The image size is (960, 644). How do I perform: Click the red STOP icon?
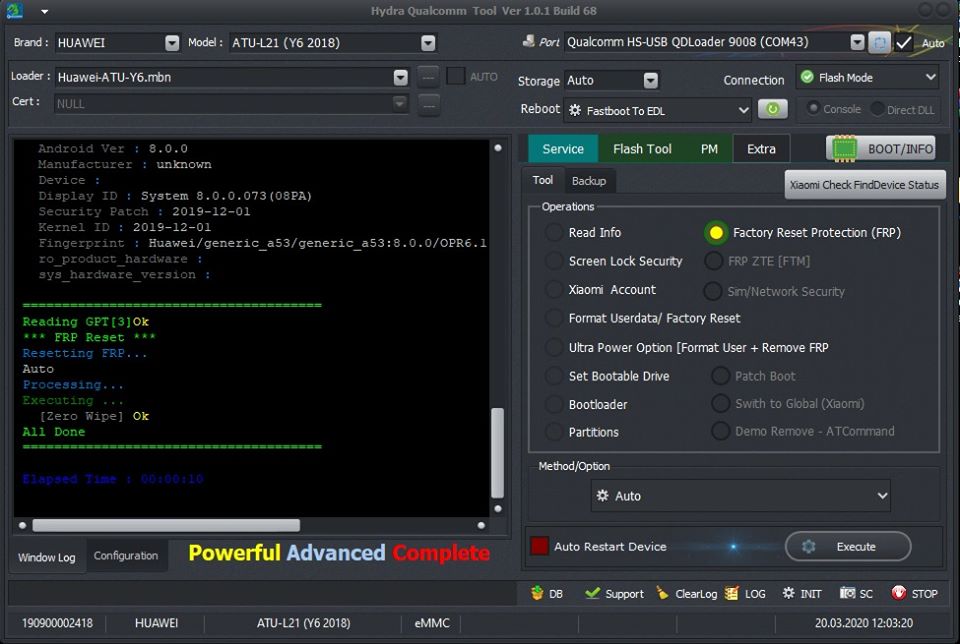898,593
